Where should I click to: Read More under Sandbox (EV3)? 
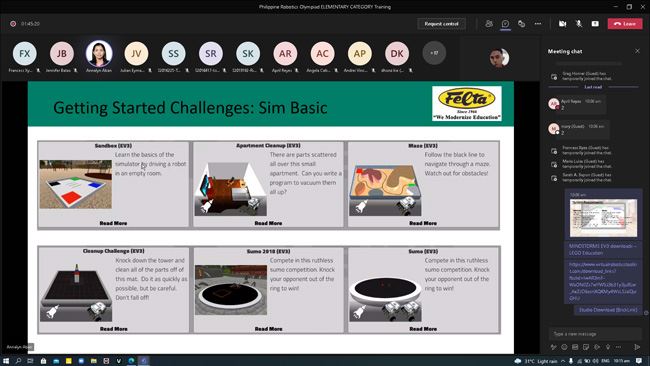point(113,223)
